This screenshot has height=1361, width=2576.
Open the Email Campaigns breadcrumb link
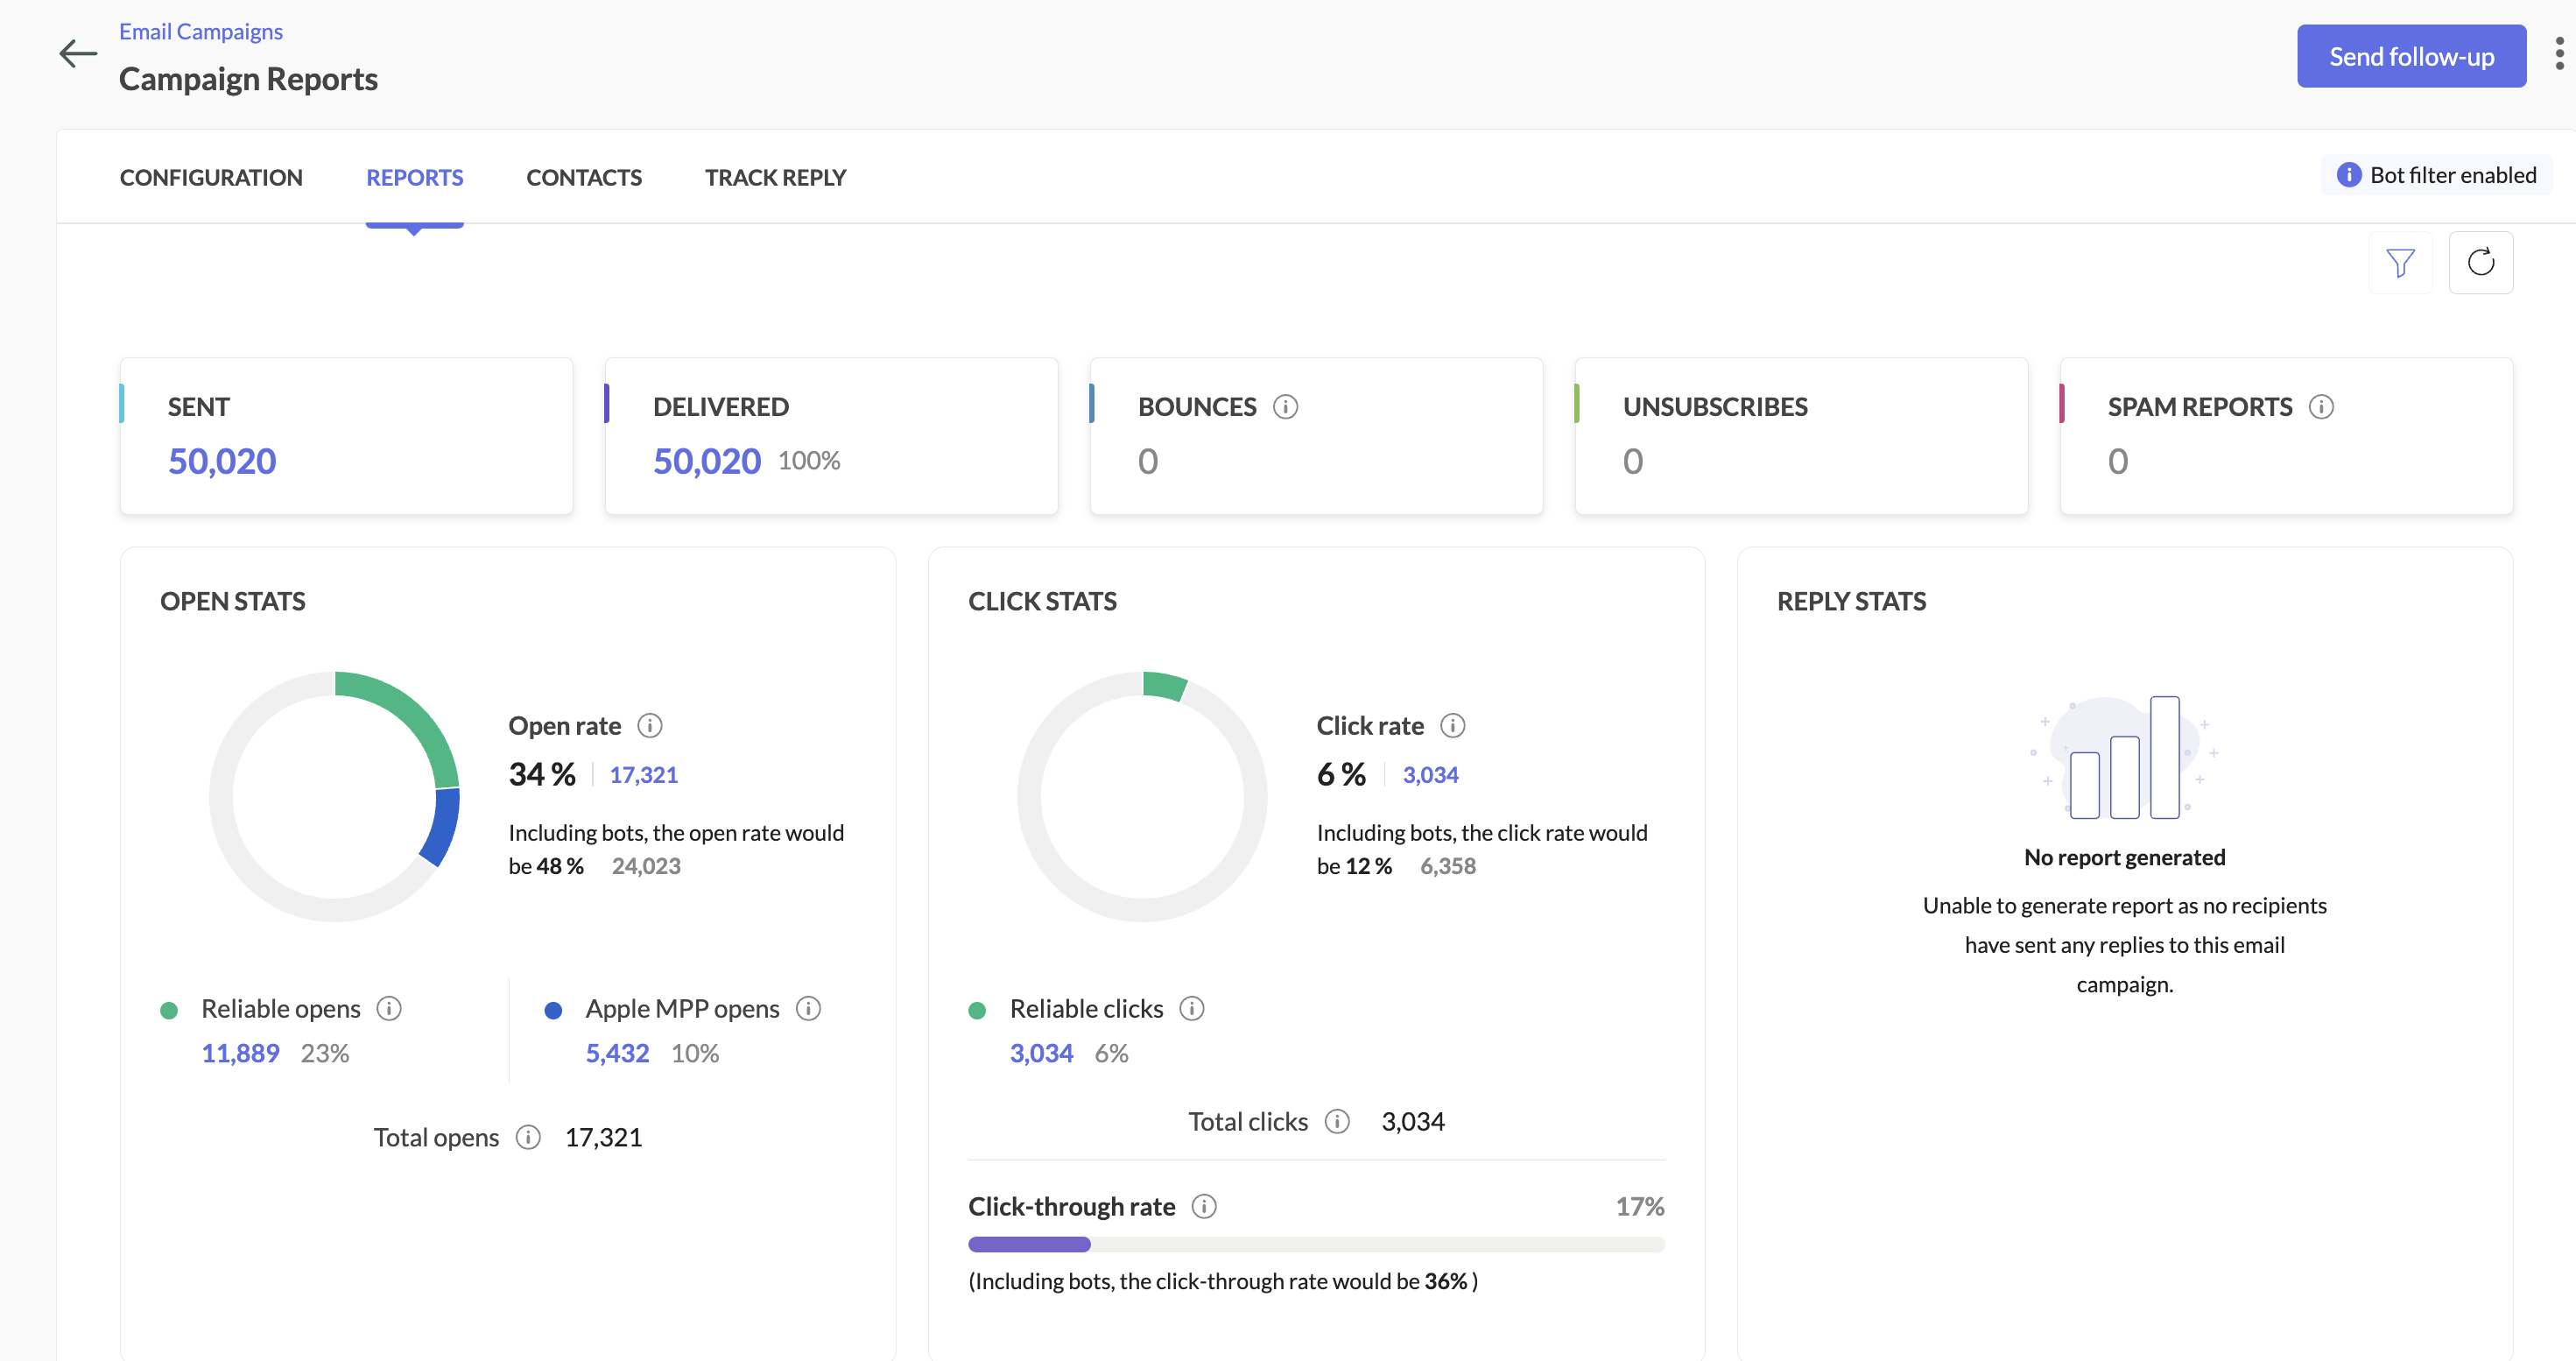click(x=201, y=32)
